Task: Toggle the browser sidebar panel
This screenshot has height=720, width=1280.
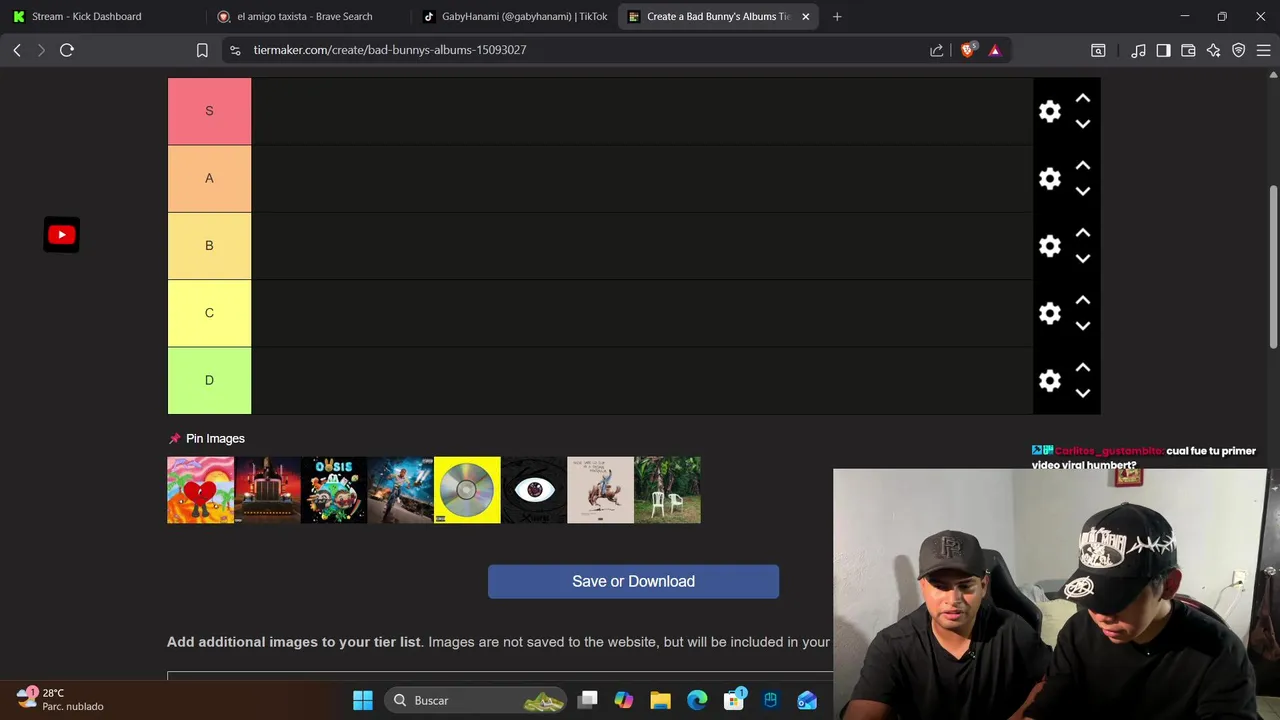Action: coord(1163,50)
